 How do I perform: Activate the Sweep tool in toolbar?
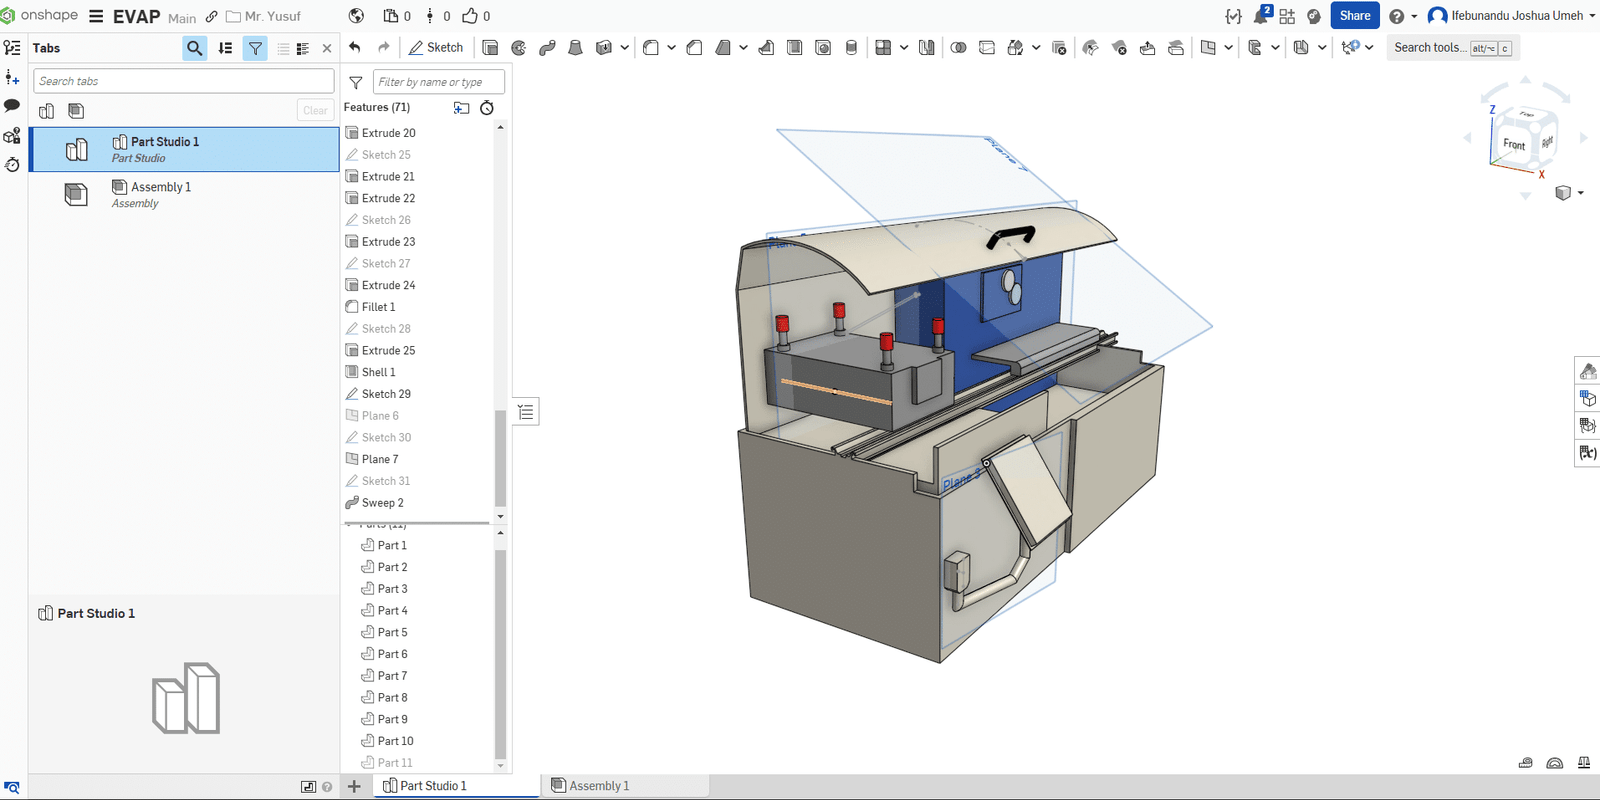[547, 47]
